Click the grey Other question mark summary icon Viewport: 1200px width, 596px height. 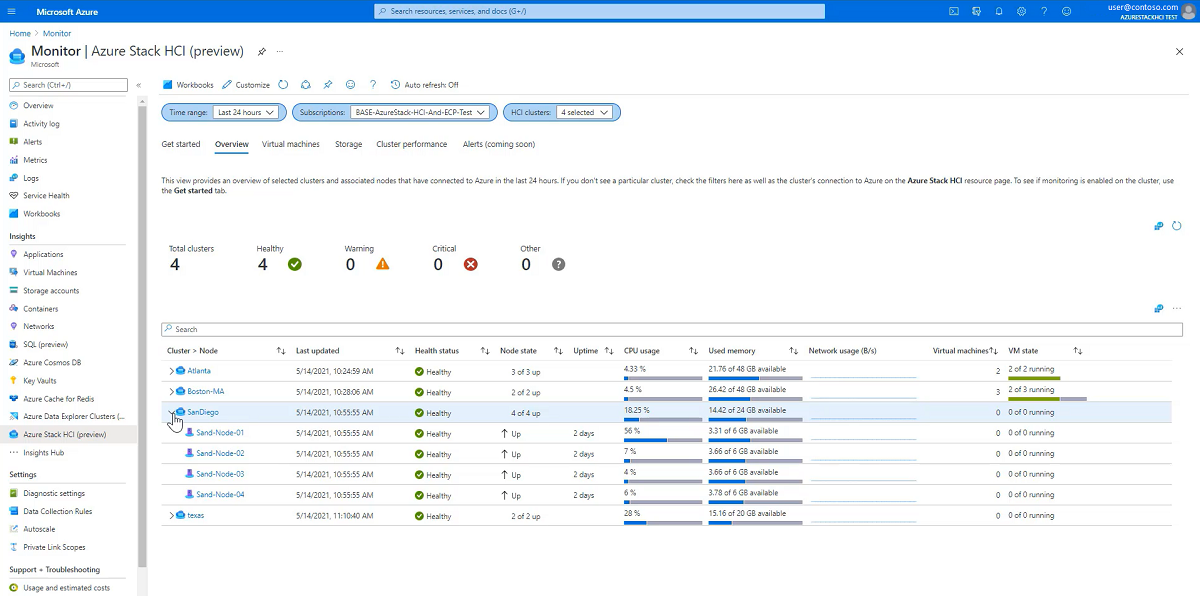(558, 264)
